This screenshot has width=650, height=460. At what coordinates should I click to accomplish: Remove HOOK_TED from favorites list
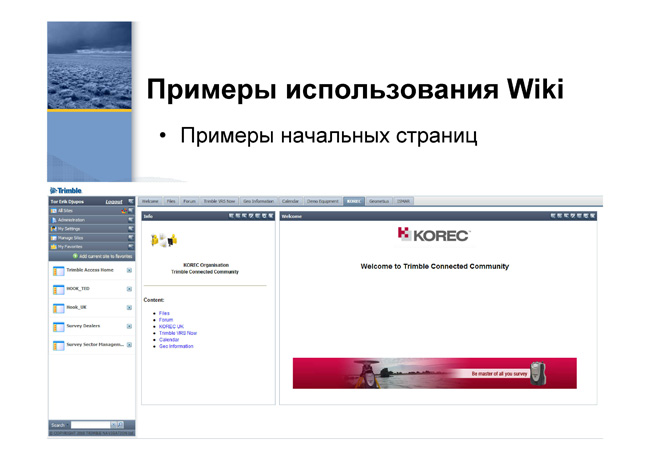coord(129,289)
